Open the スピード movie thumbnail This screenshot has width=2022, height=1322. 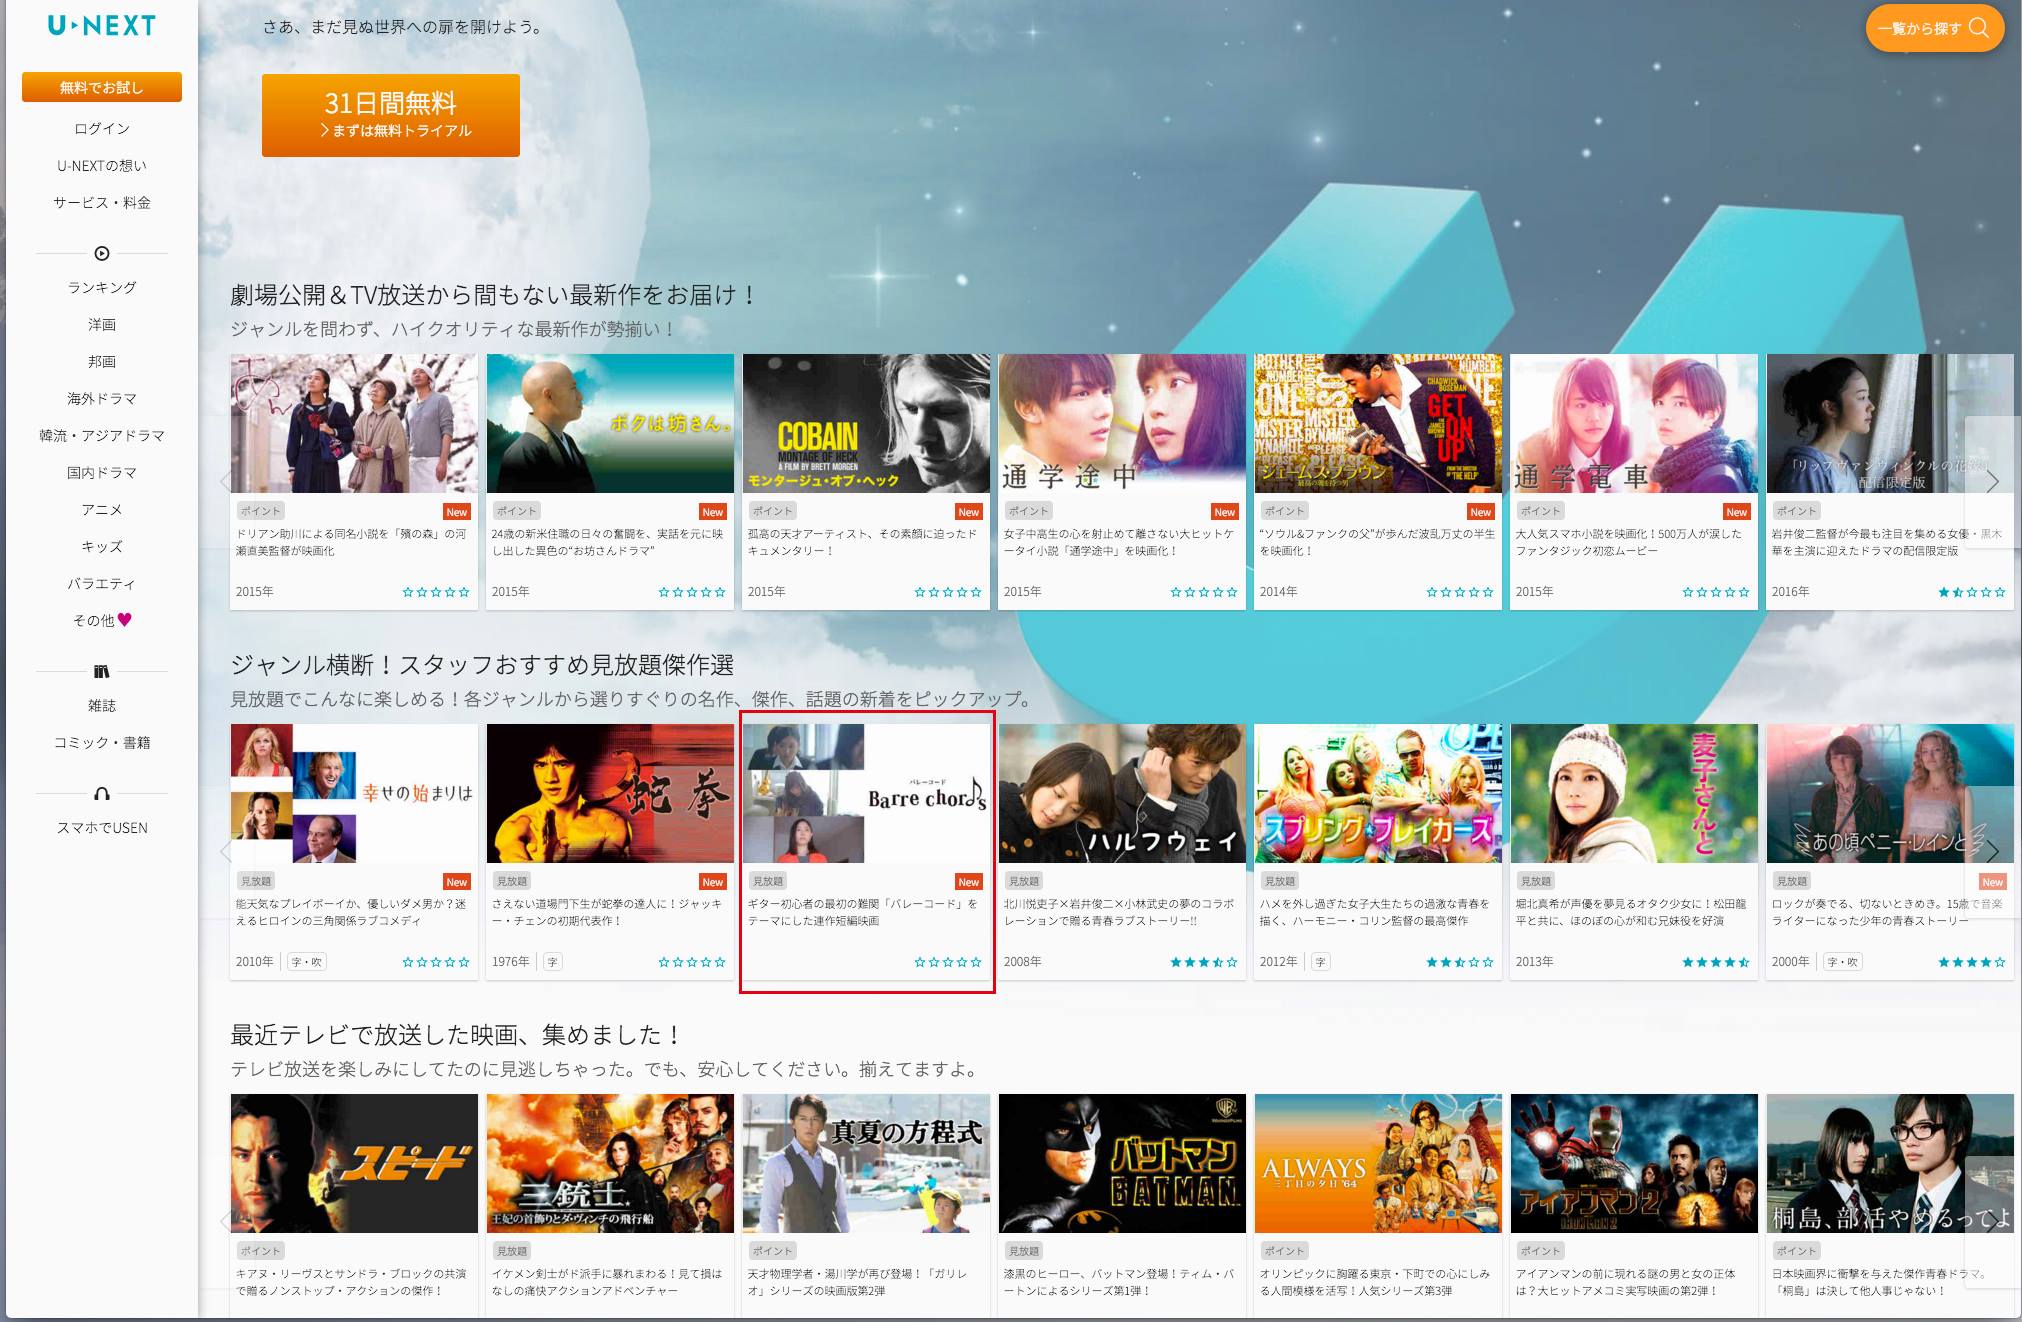coord(354,1163)
